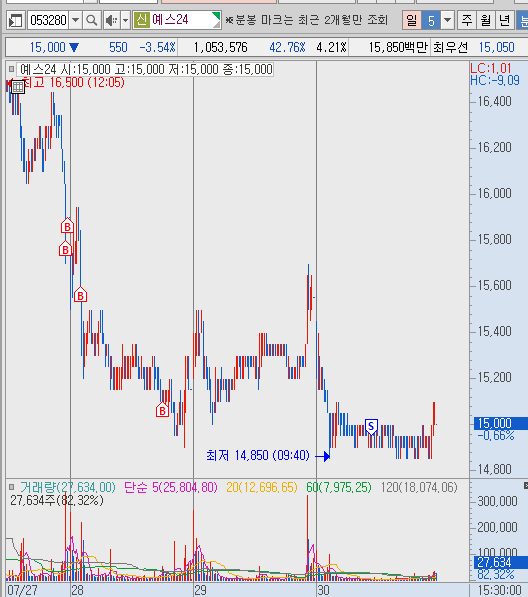The width and height of the screenshot is (528, 597).
Task: Click the stock code input field 053280
Action: [48, 20]
